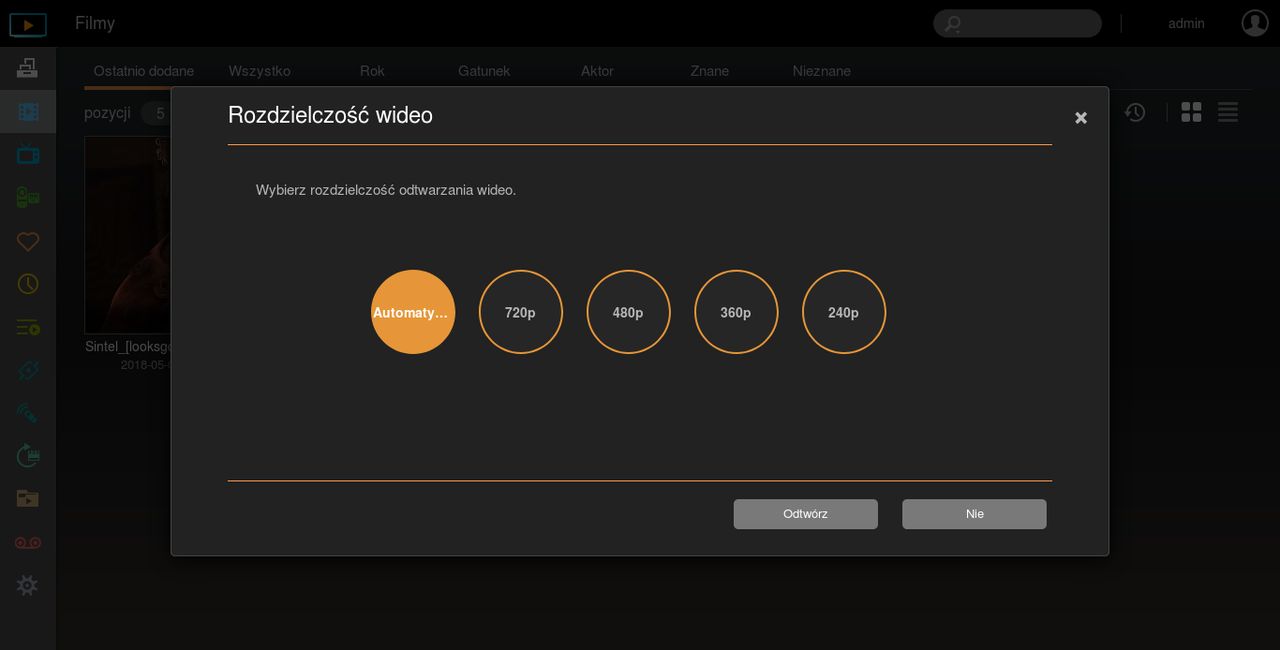Open the satellite broadcast sidebar icon
1280x650 pixels.
pos(28,413)
